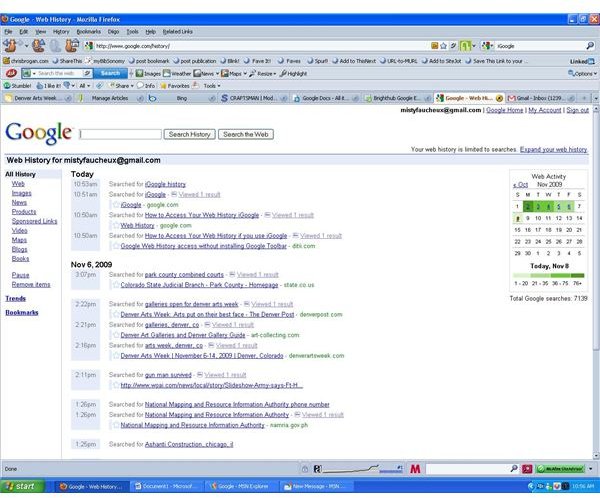Open the History menu
Screen dimensions: 600x498
61,32
